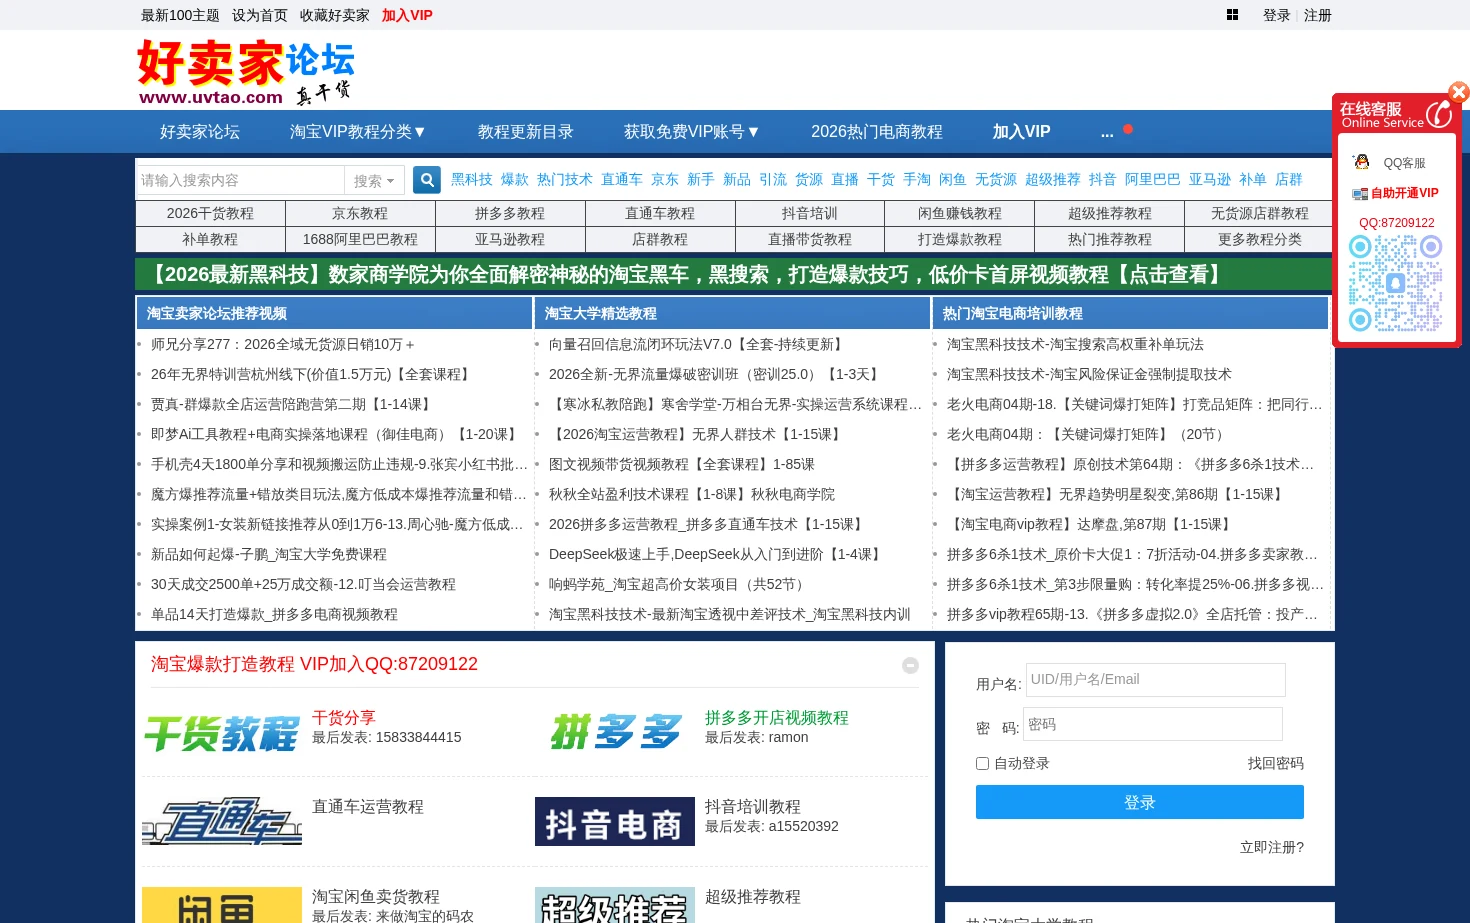
Task: Open the 教程更新目录 navigation item
Action: pos(526,132)
